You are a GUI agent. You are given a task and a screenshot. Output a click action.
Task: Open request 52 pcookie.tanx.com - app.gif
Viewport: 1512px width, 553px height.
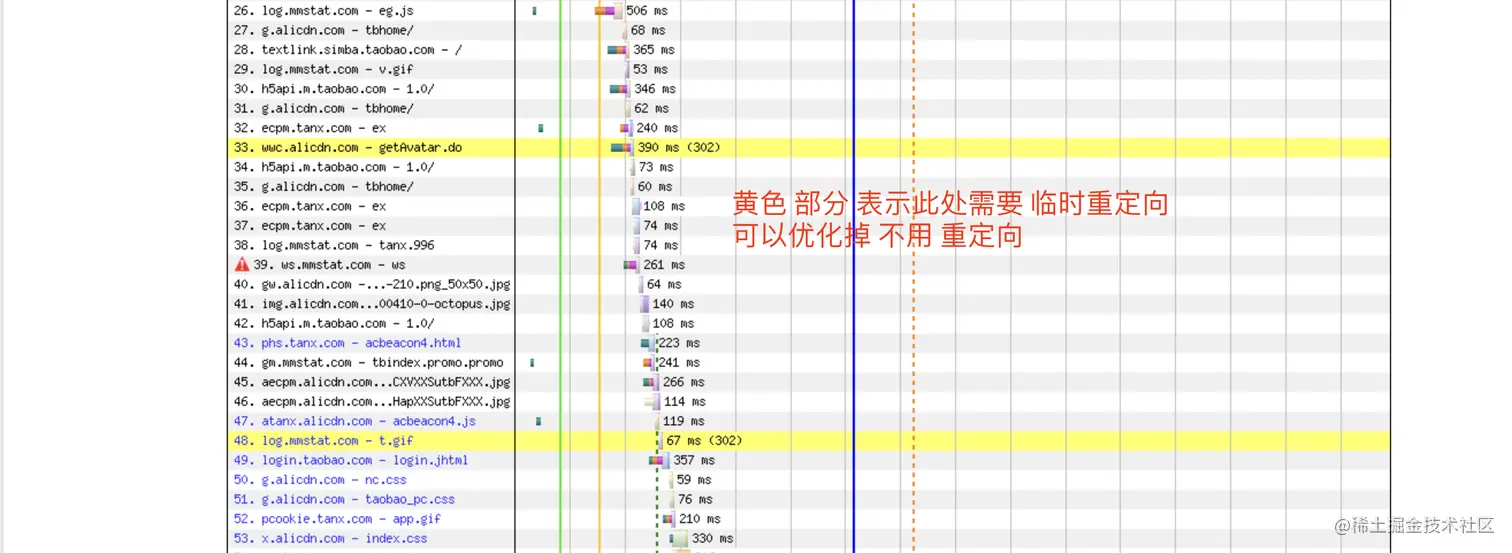tap(337, 519)
